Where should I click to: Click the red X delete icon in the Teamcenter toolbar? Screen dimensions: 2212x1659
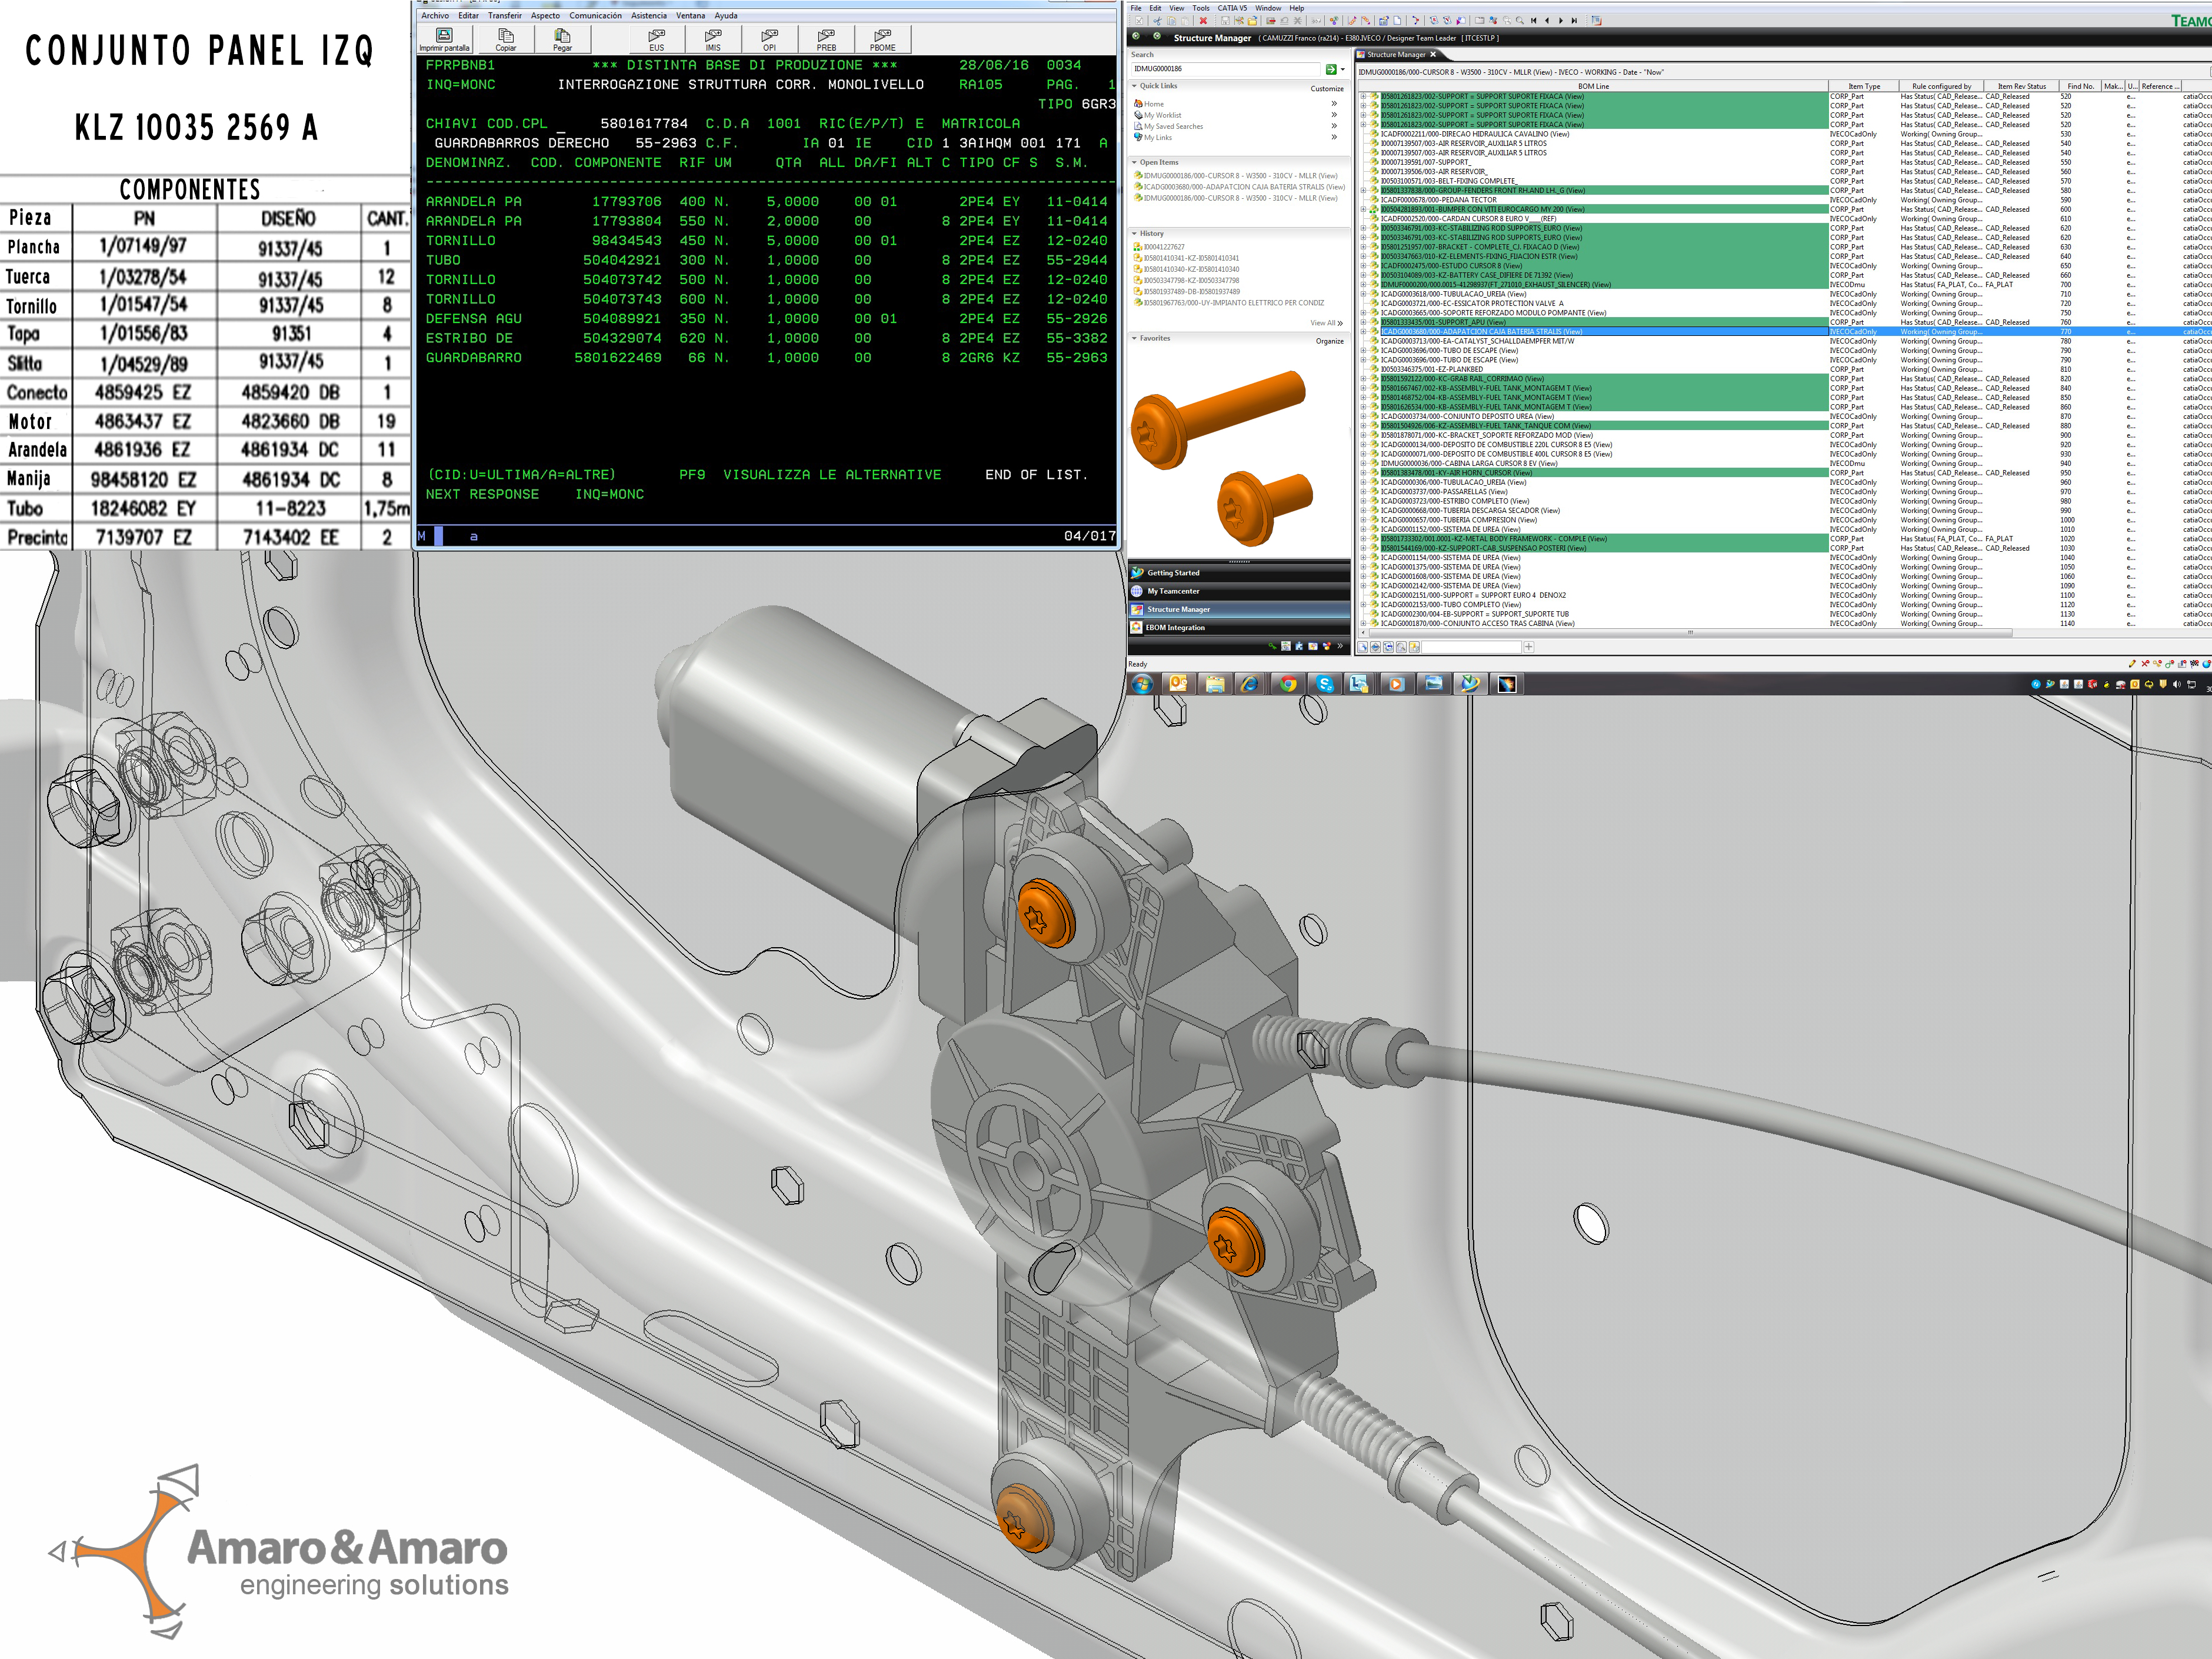pos(1203,21)
